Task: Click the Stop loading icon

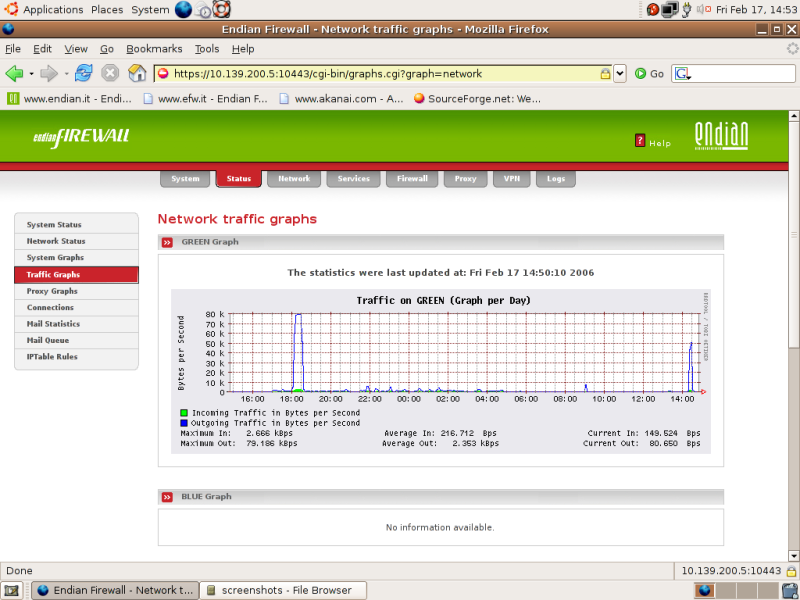Action: pos(110,73)
